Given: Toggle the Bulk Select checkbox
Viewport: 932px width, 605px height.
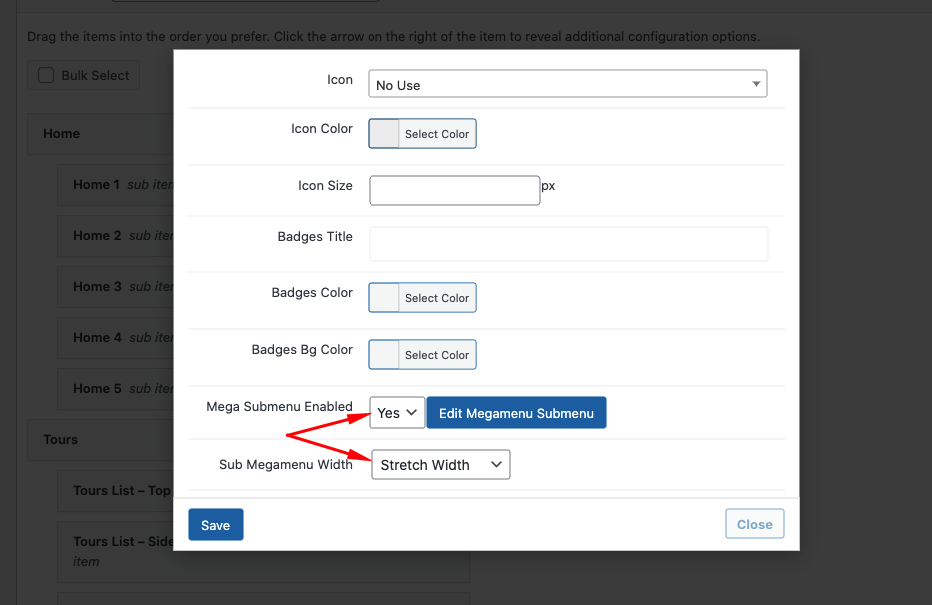Looking at the screenshot, I should 46,75.
